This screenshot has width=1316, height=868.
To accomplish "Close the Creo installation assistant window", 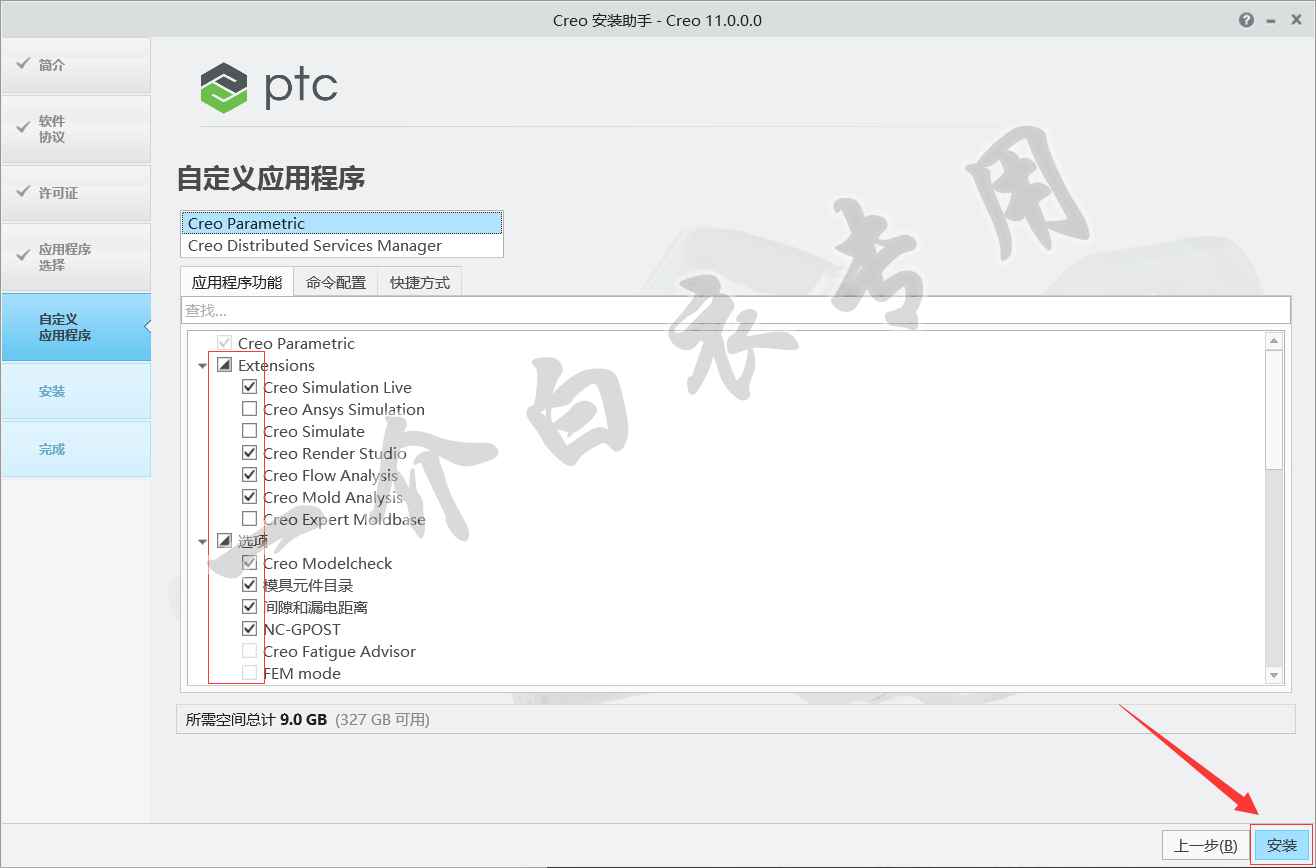I will coord(1296,20).
